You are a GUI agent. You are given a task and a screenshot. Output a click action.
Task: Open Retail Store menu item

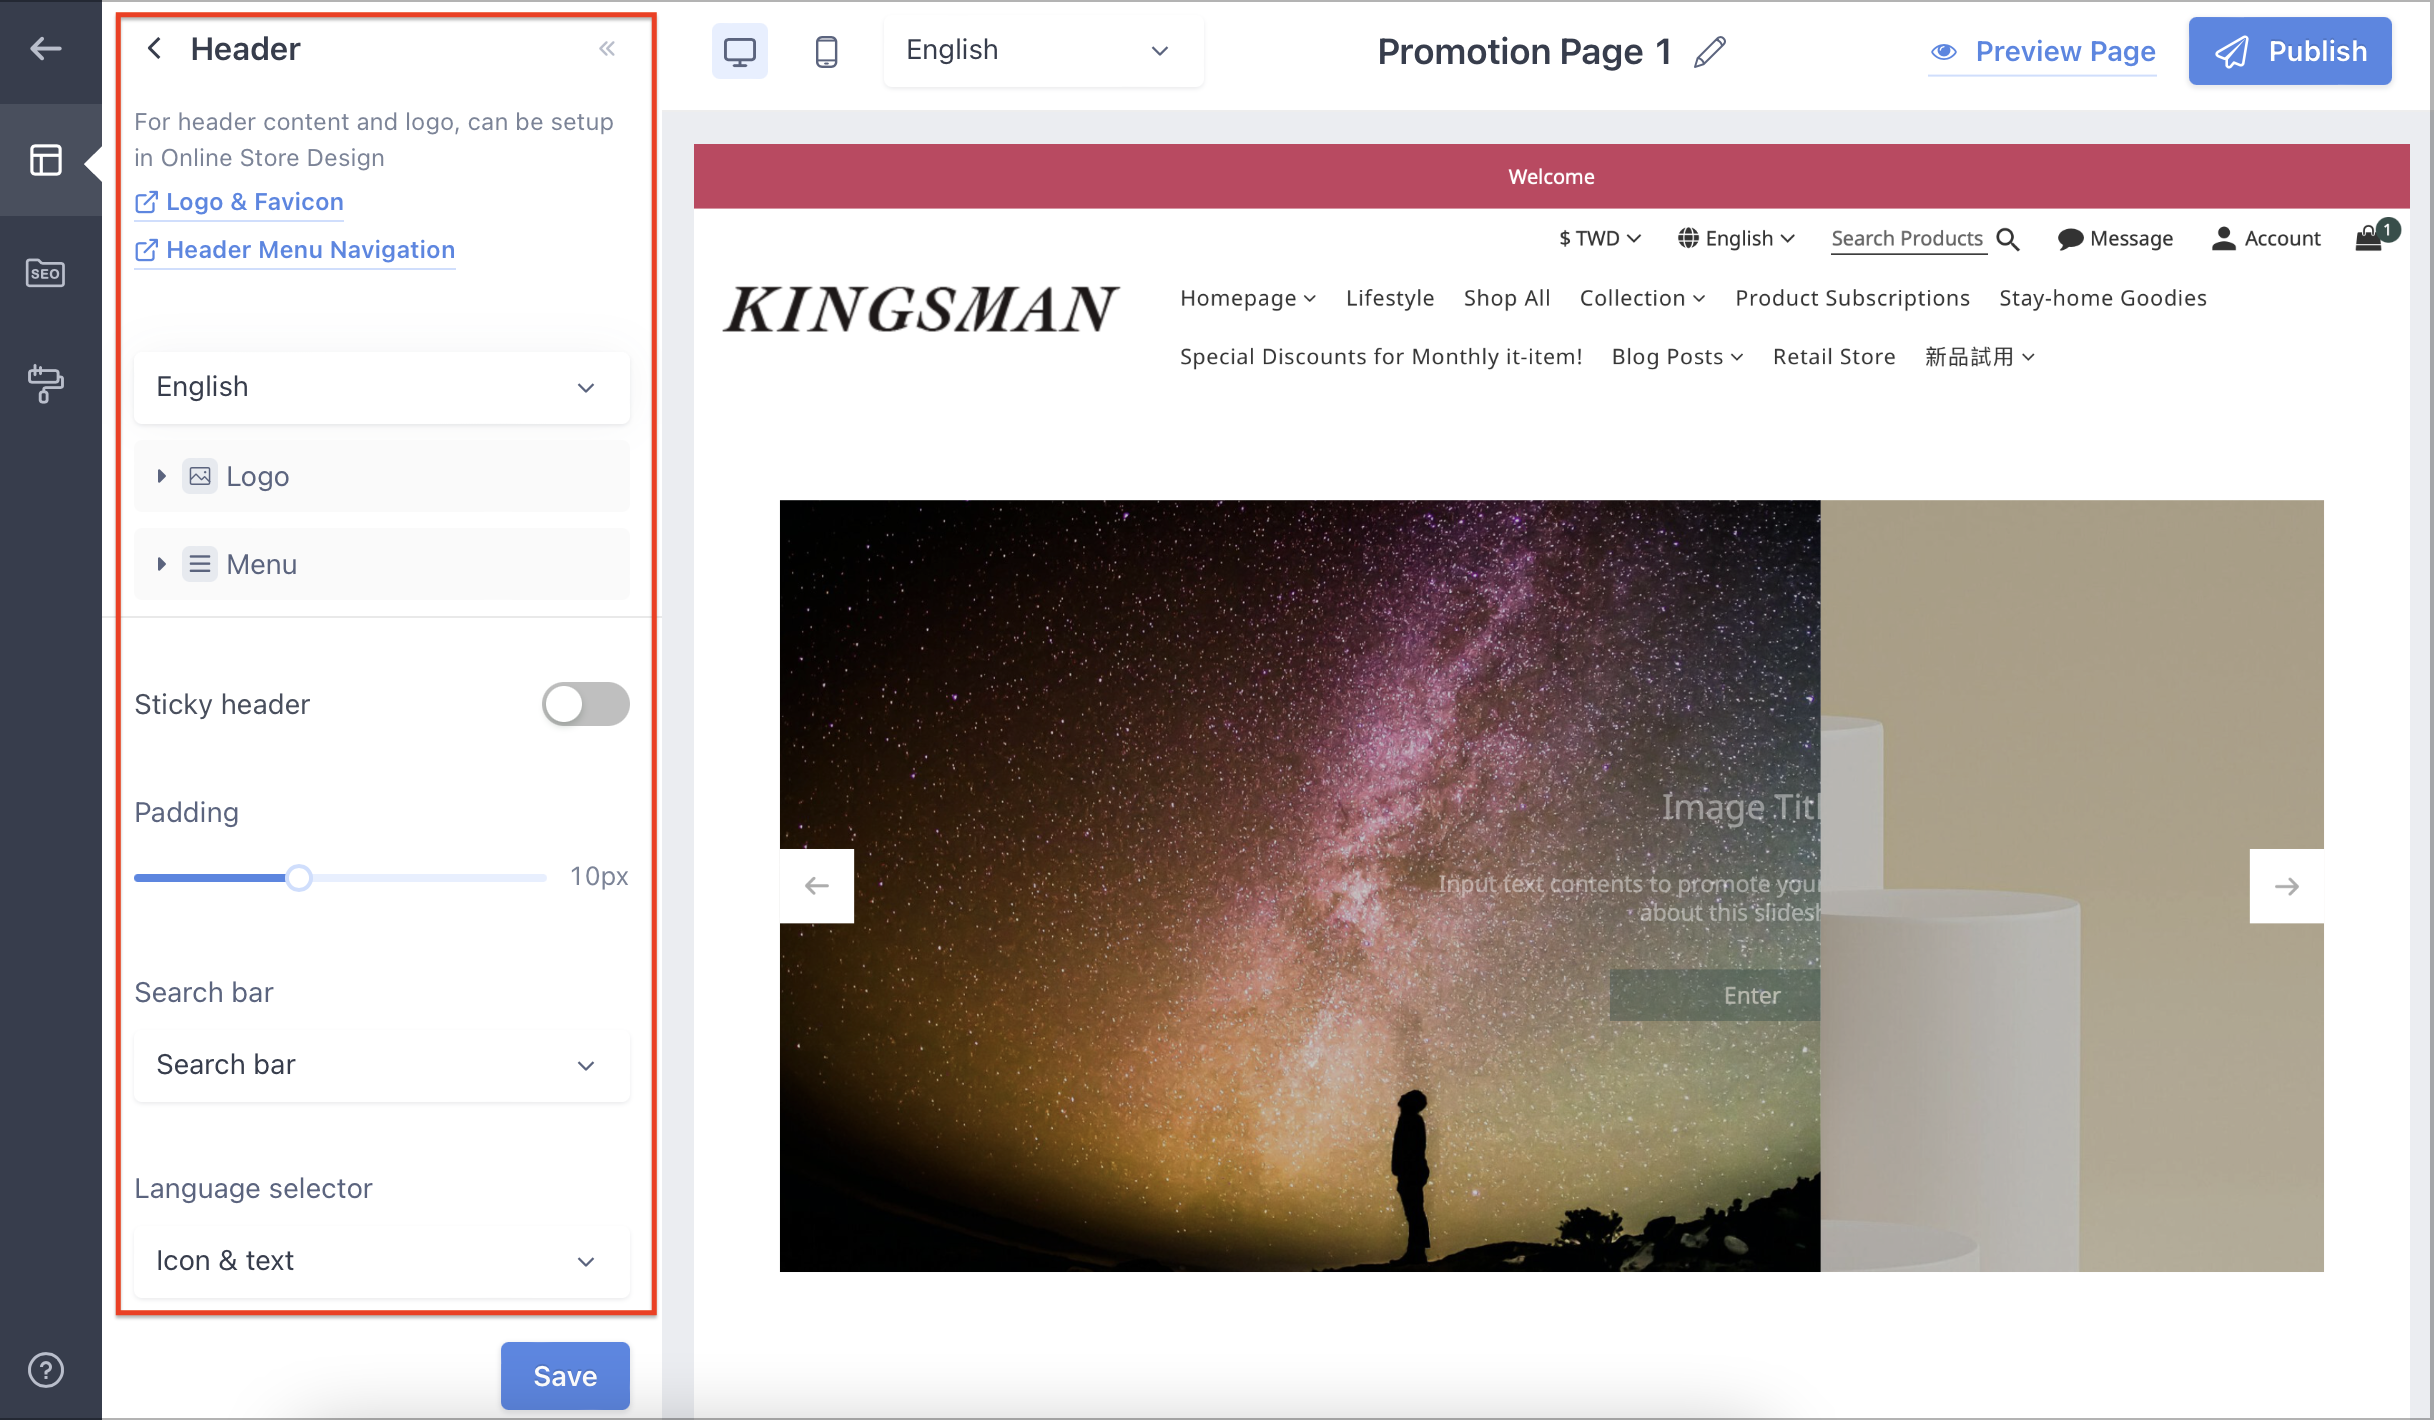[1834, 357]
